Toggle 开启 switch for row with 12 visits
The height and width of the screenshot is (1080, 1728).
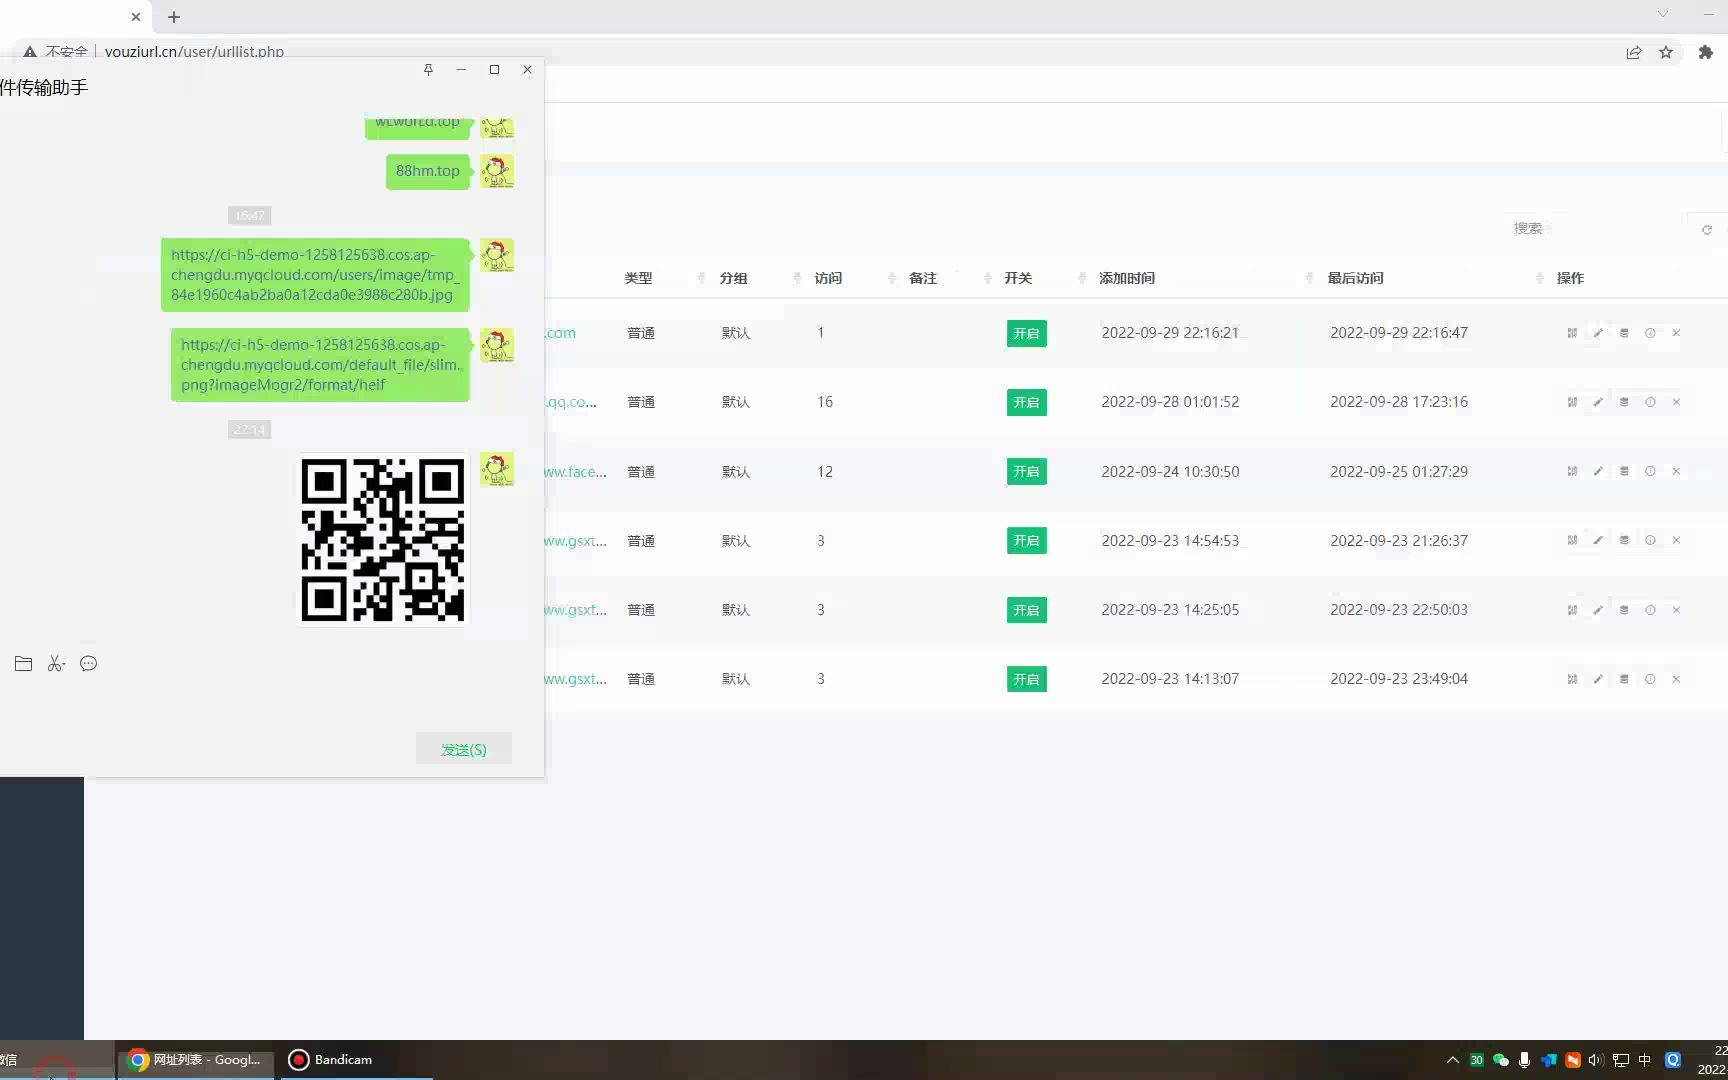[1026, 471]
